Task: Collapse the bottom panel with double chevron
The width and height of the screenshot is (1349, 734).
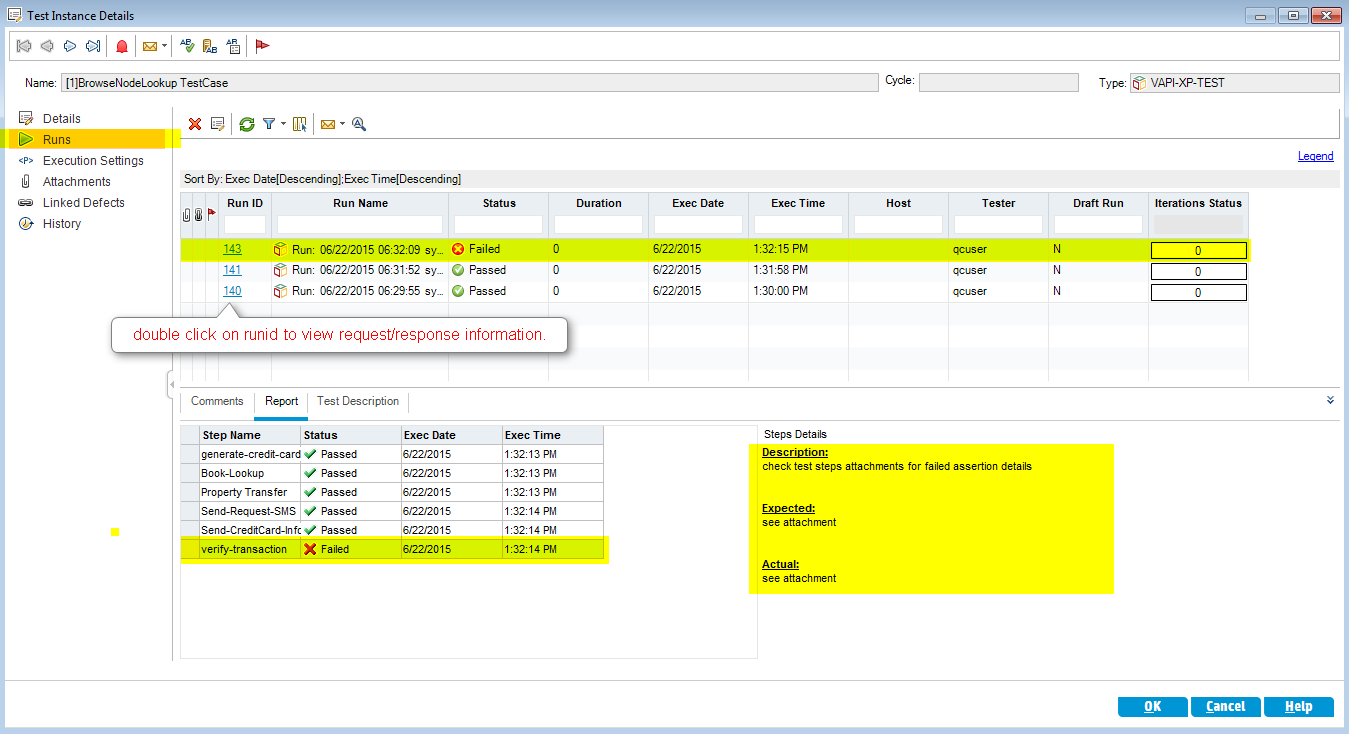Action: 1330,400
